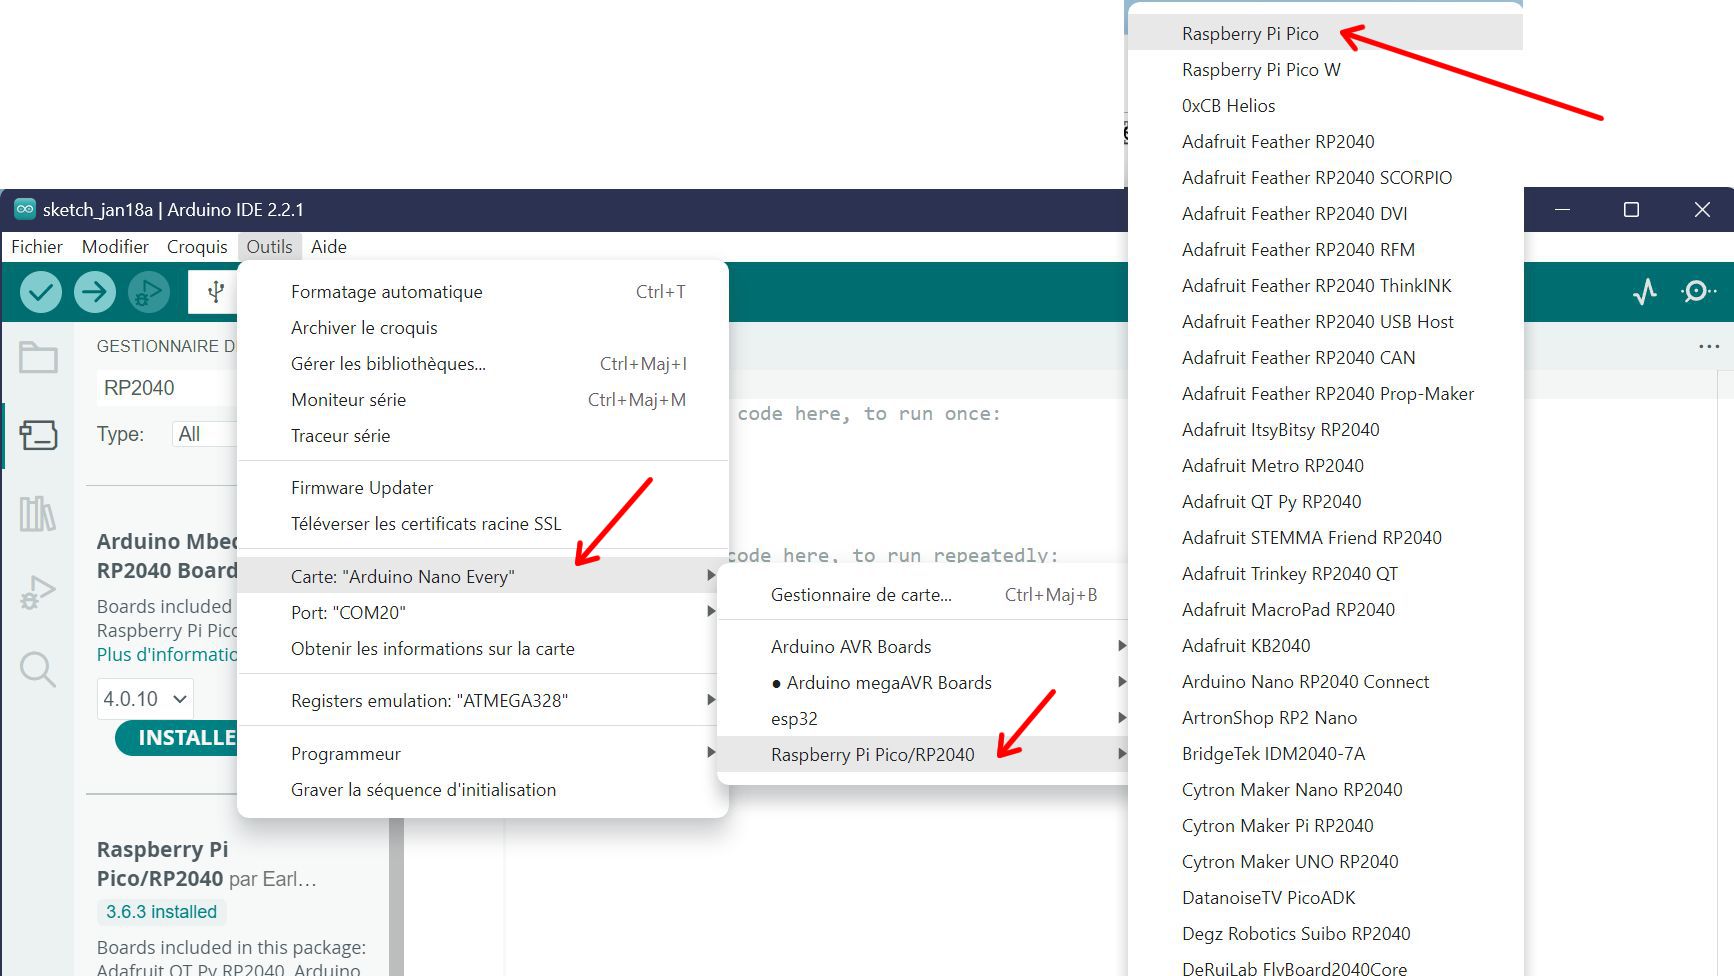
Task: Open the Aide menu
Action: [329, 246]
